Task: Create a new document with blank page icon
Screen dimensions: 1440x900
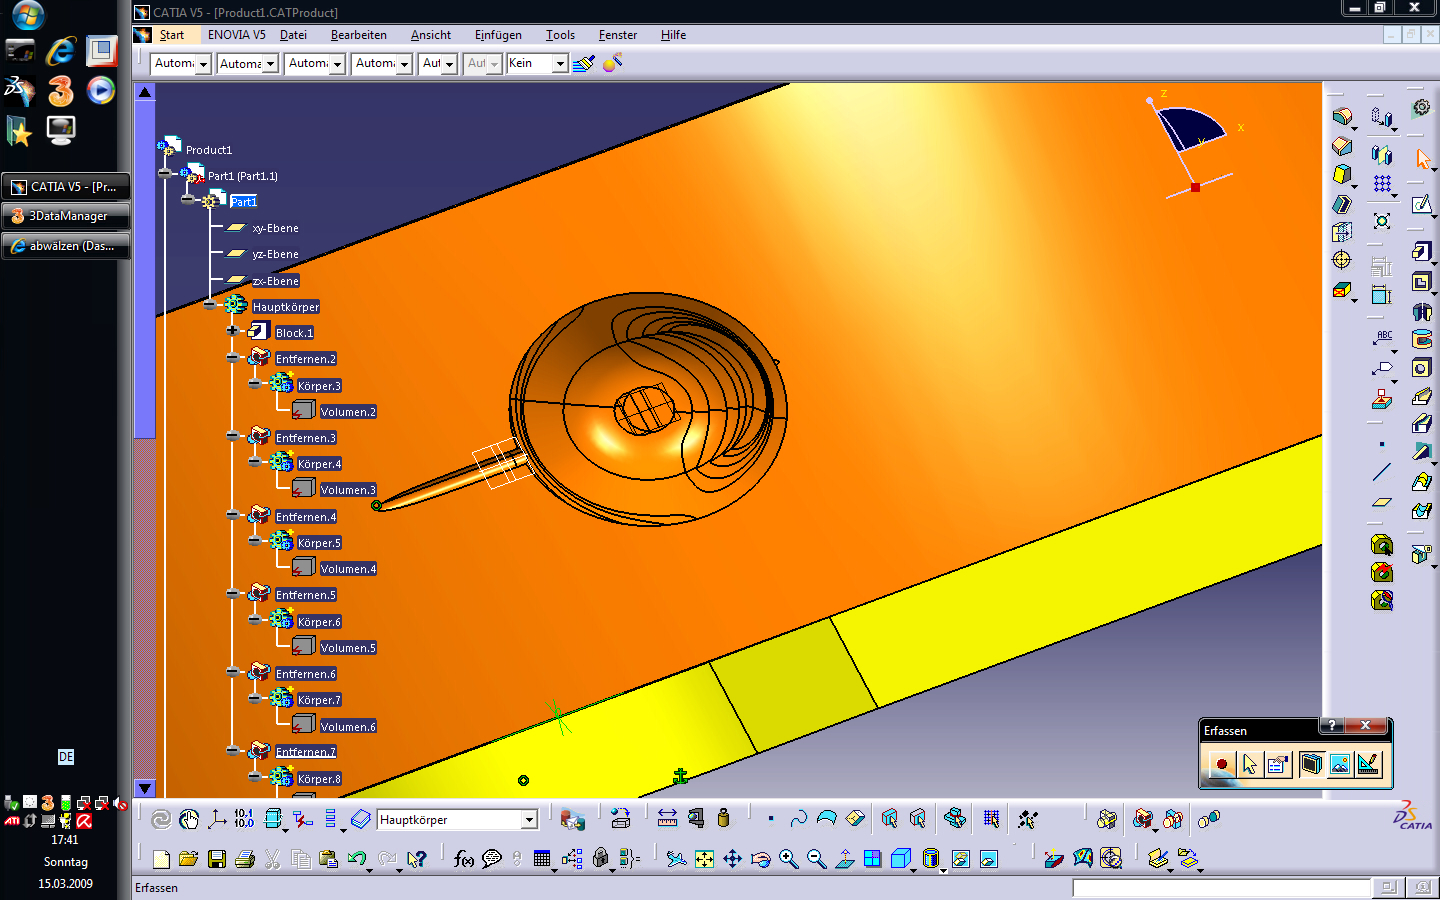Action: 161,859
